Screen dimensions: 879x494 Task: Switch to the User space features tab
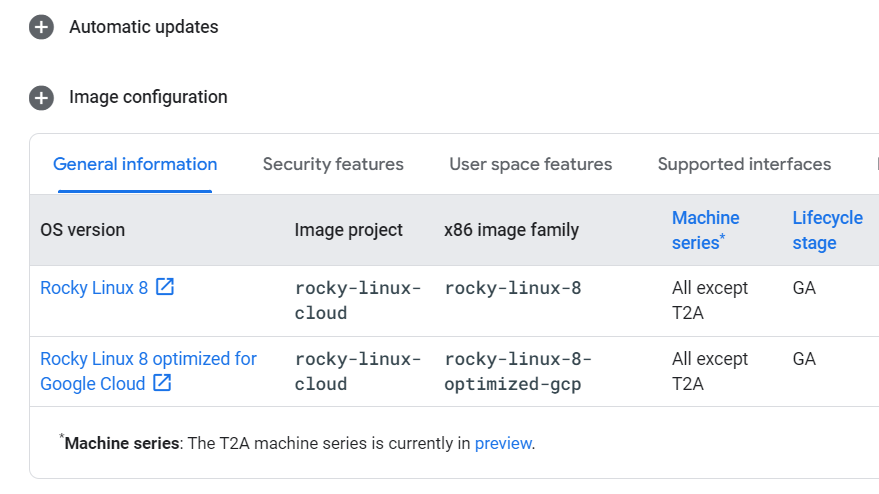(530, 164)
